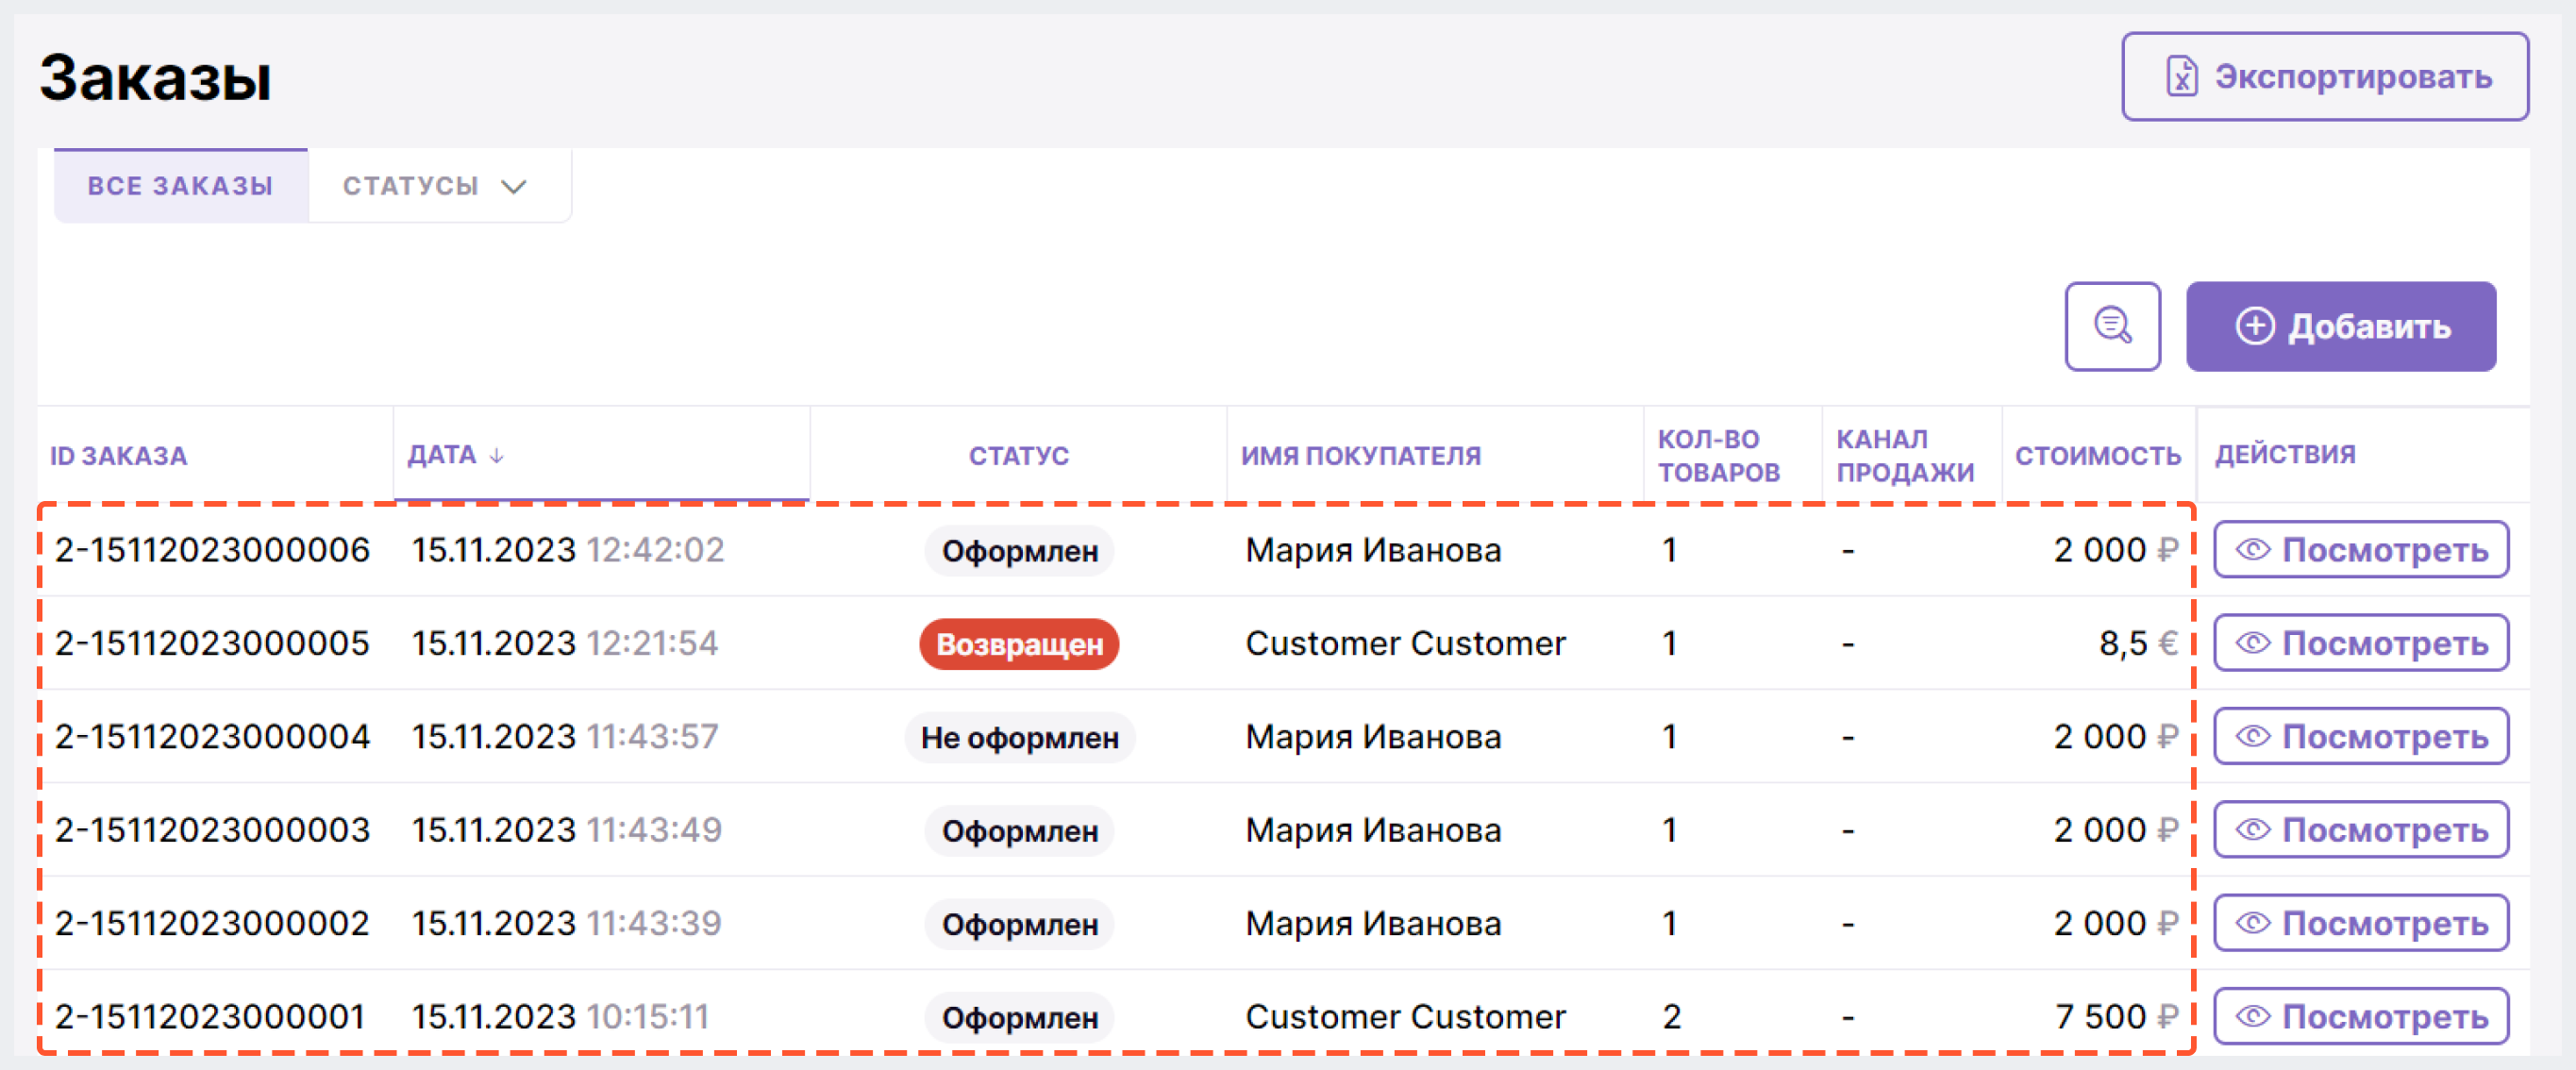Click the Статус column header
Image resolution: width=2576 pixels, height=1070 pixels.
(x=1018, y=456)
